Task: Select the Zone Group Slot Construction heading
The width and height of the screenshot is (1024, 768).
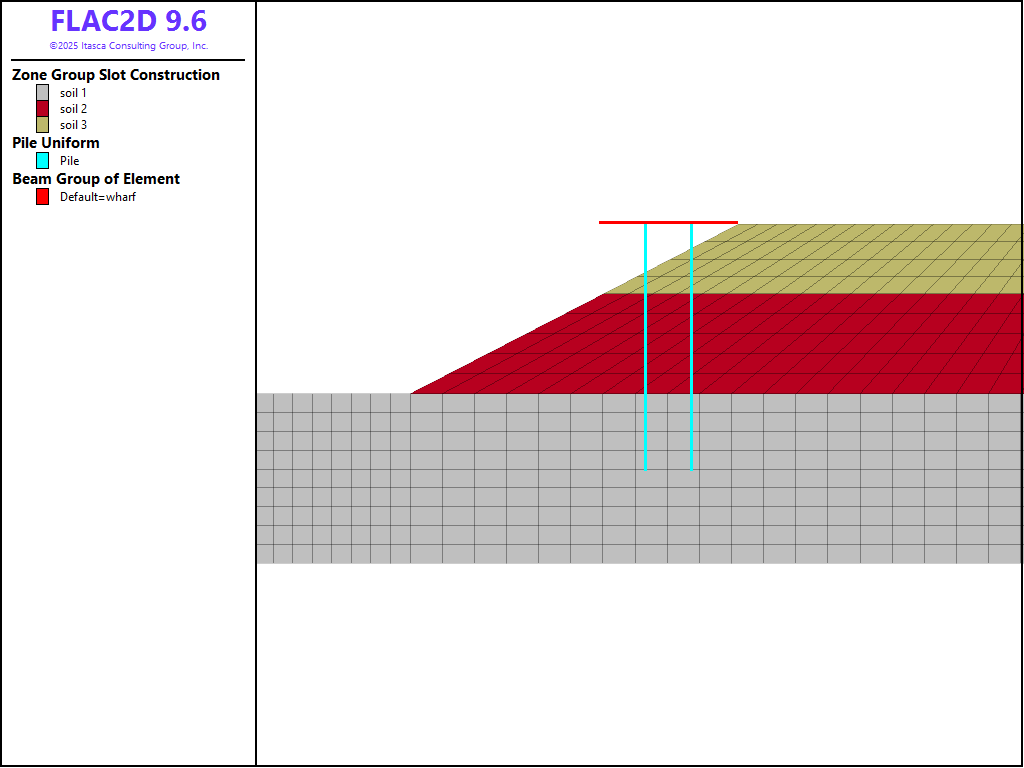Action: point(116,75)
